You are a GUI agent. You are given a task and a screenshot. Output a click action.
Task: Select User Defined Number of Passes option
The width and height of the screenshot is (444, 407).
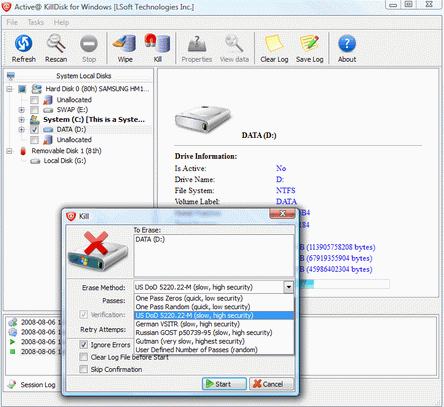(214, 350)
